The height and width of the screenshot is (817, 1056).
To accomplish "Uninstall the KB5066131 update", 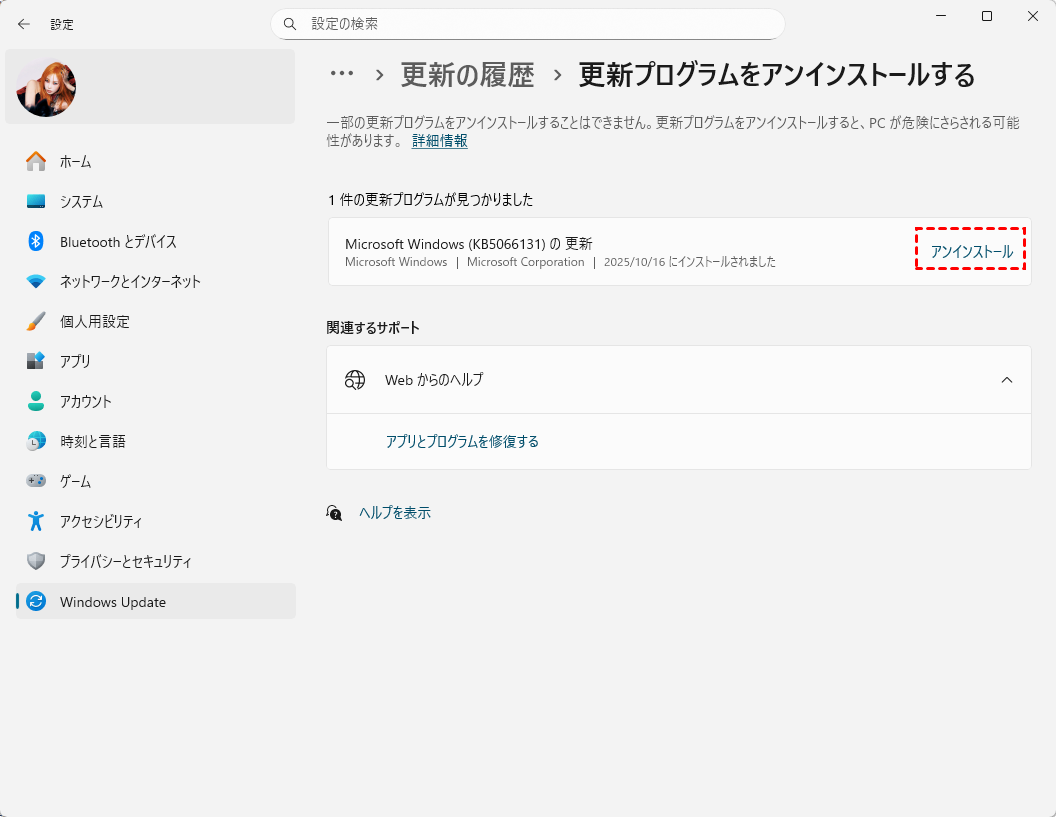I will [x=971, y=252].
